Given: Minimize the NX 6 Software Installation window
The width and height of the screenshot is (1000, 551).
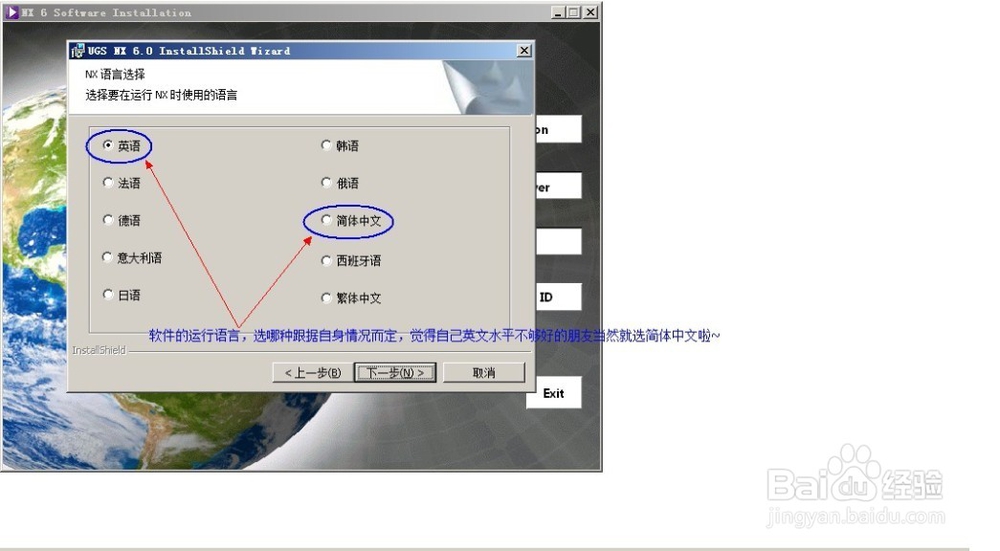Looking at the screenshot, I should (x=558, y=12).
